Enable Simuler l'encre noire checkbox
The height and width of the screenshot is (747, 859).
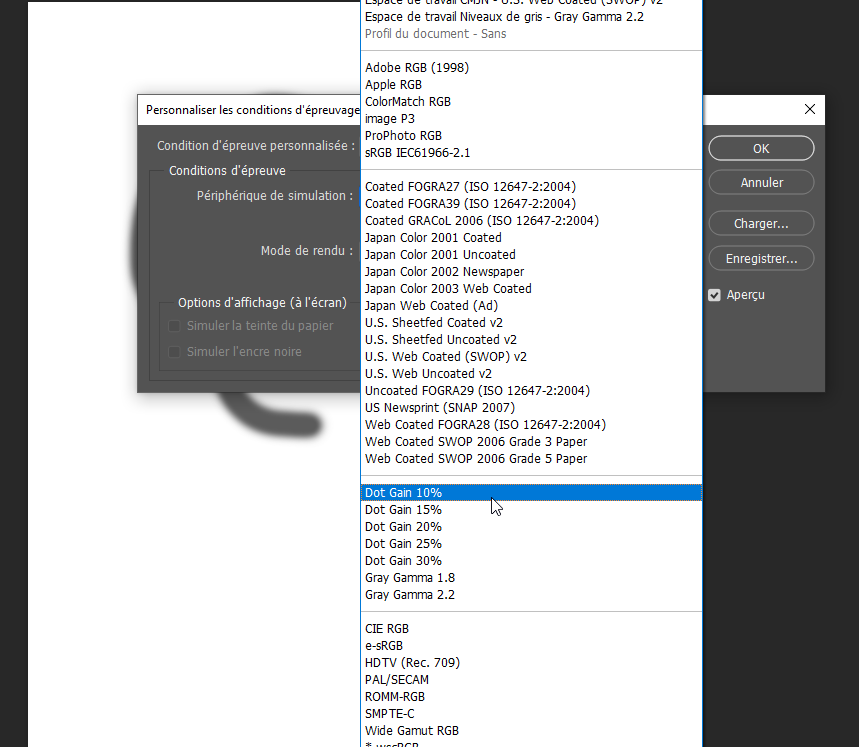[x=175, y=352]
